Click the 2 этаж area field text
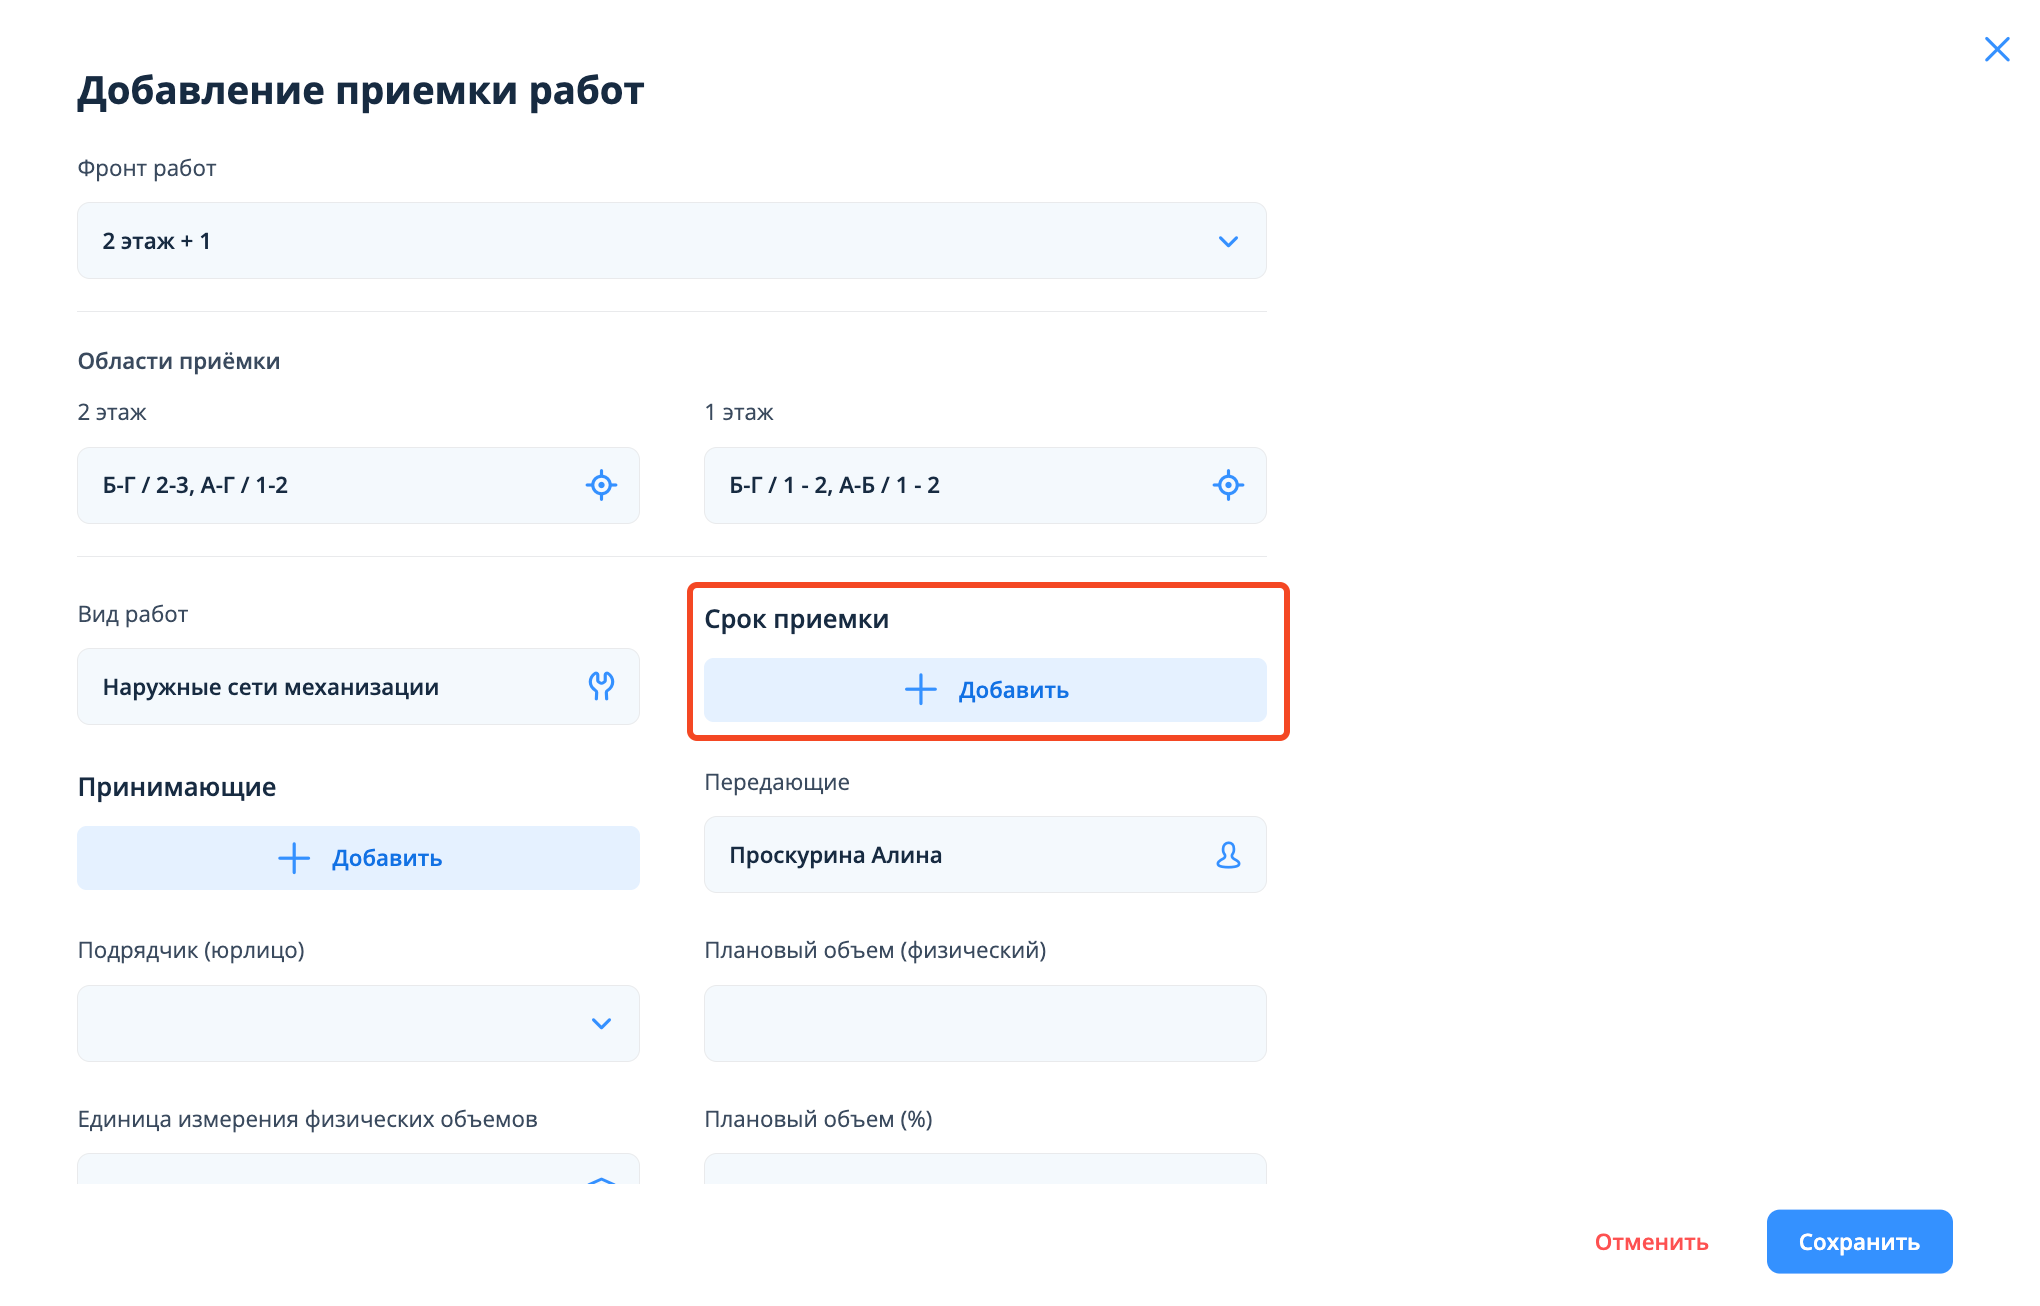Viewport: 2040px width, 1306px height. pyautogui.click(x=196, y=485)
